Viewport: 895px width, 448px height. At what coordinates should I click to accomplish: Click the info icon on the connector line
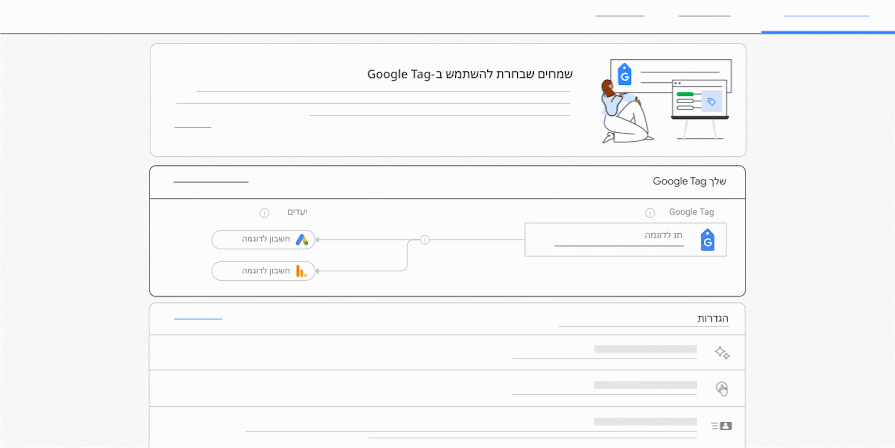(425, 240)
